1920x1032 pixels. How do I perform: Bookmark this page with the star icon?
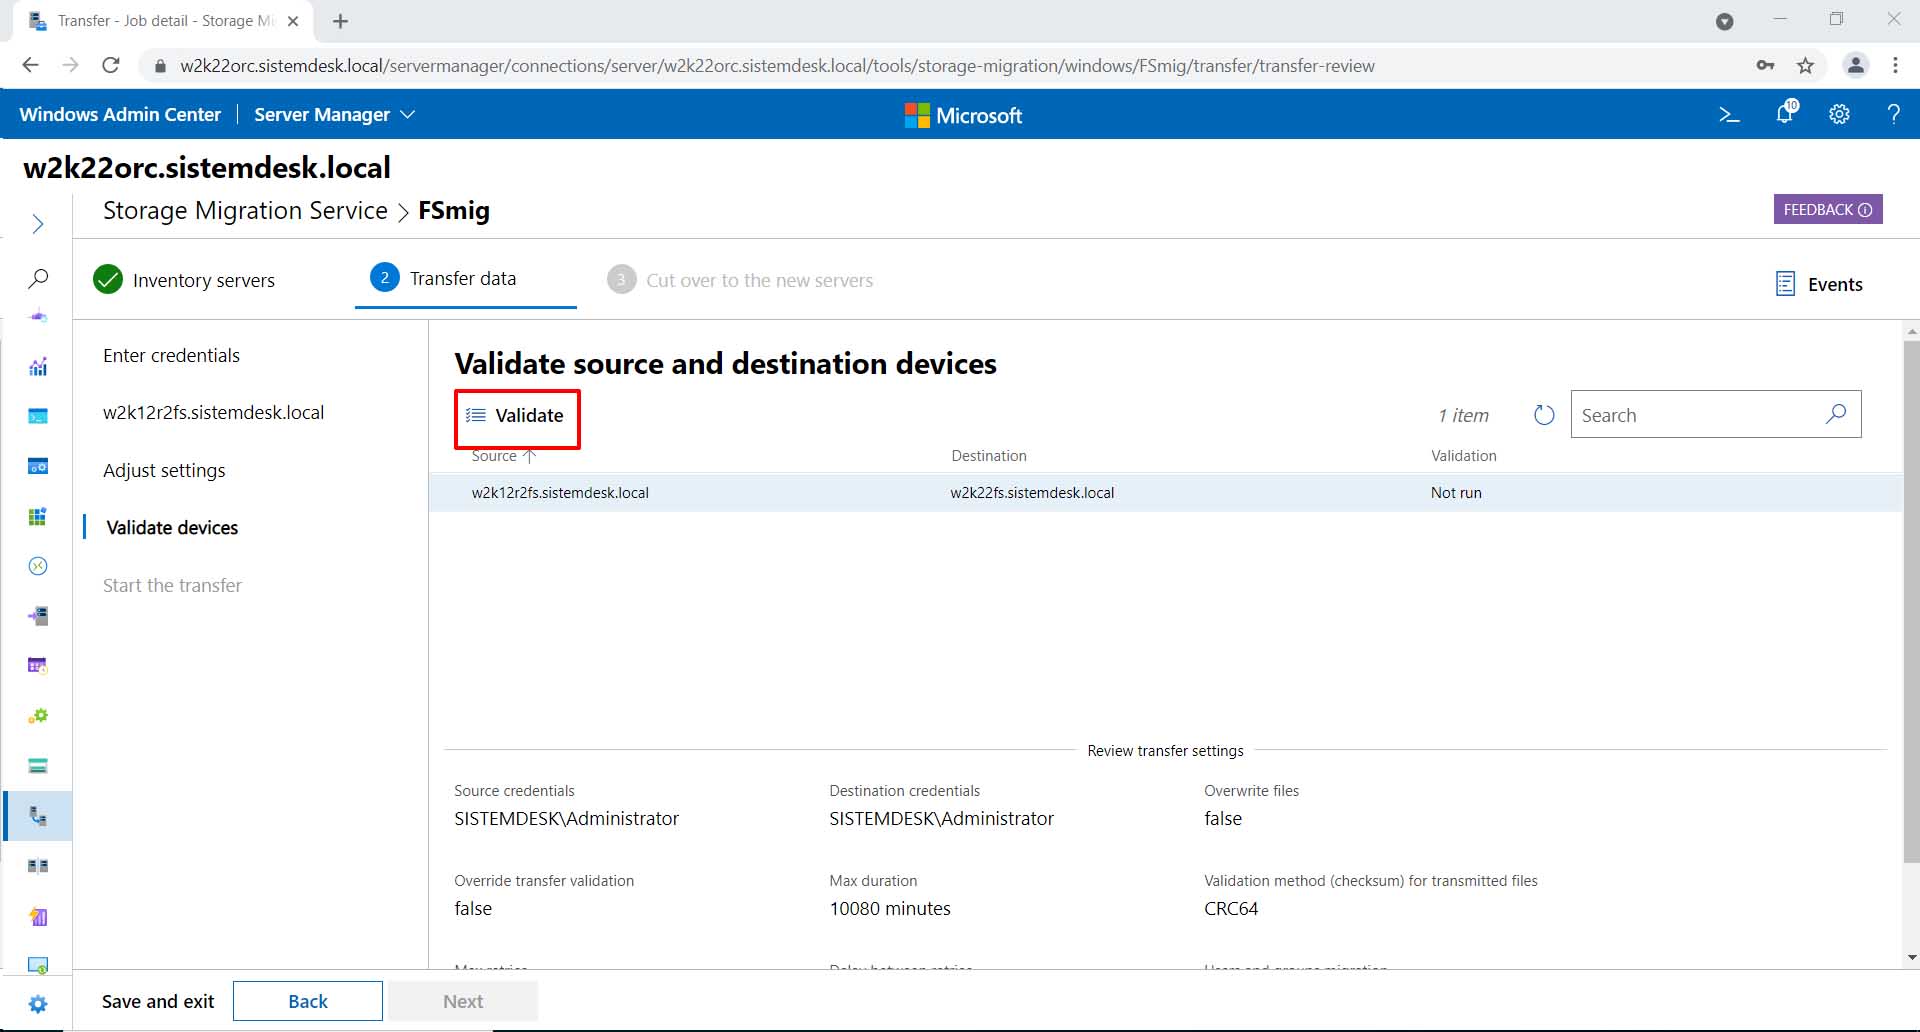pos(1805,66)
